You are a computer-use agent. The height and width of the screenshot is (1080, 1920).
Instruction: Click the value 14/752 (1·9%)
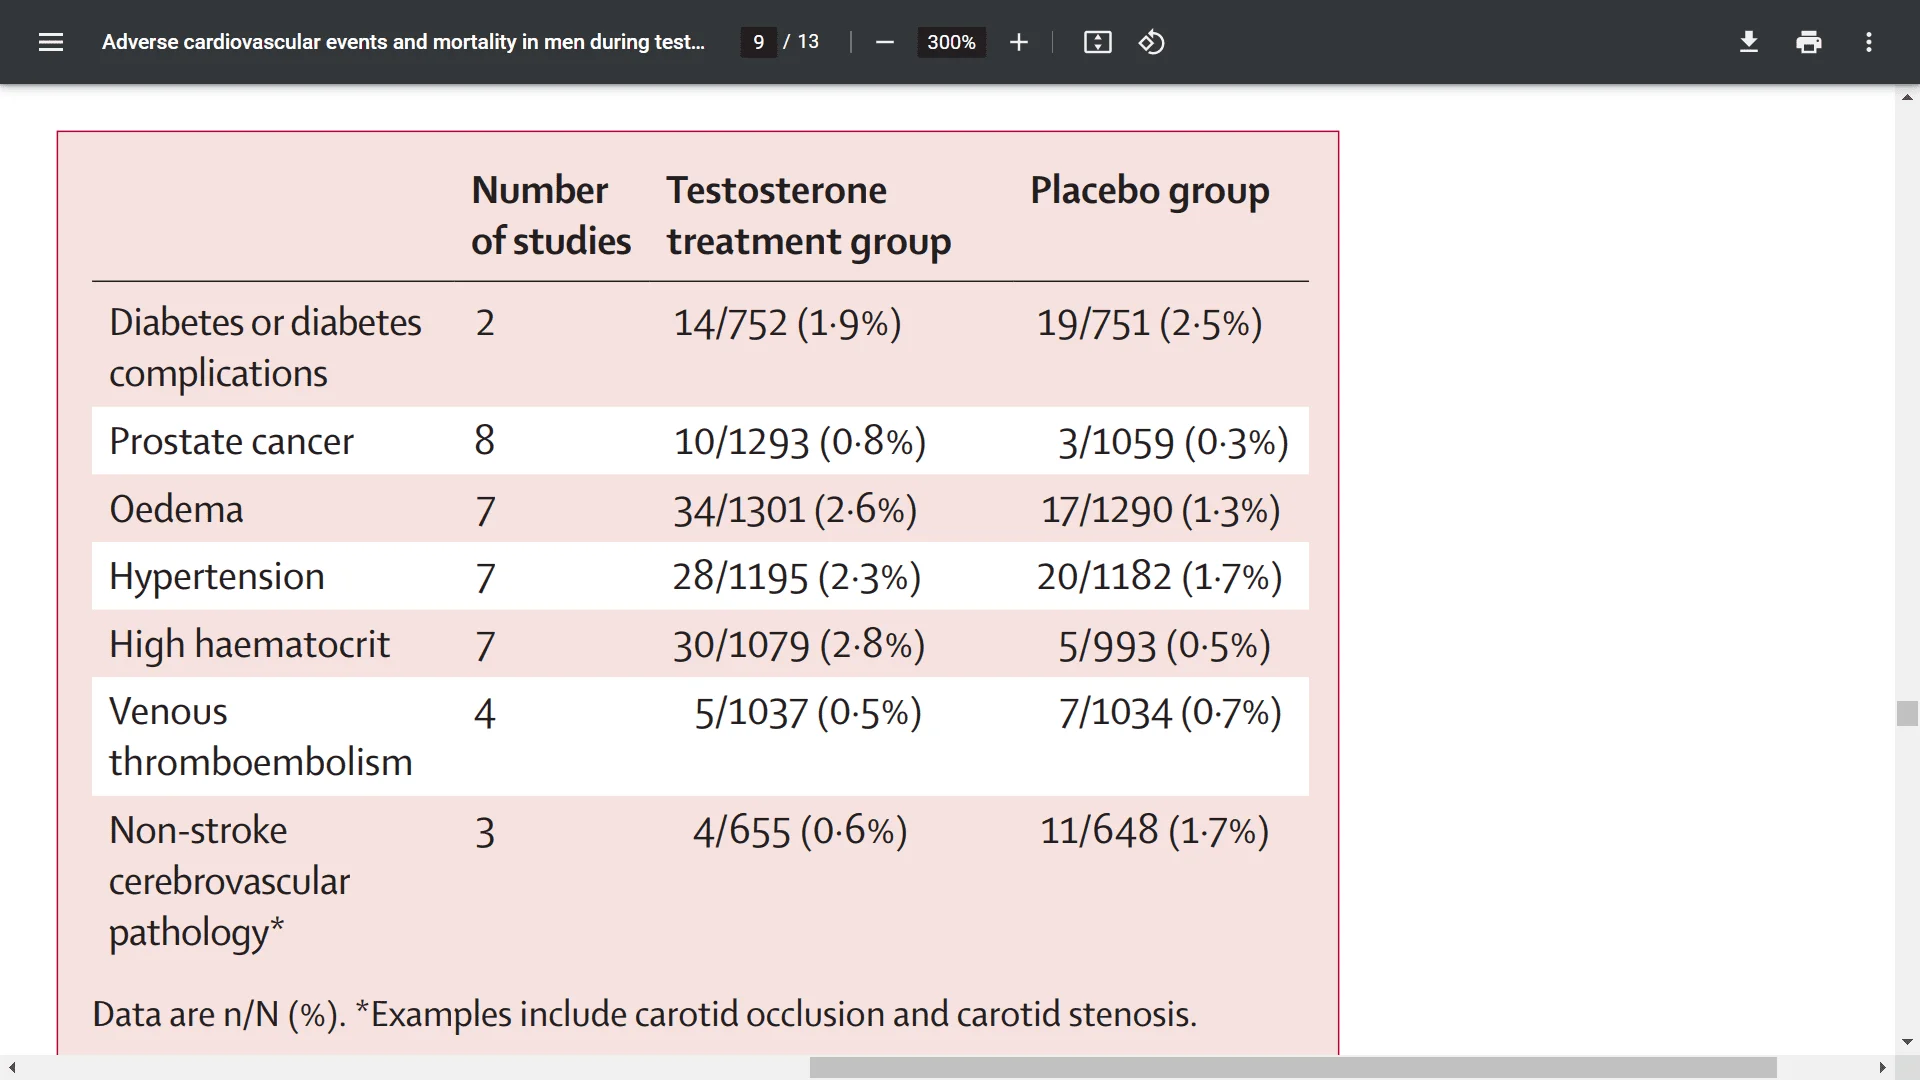pos(787,323)
